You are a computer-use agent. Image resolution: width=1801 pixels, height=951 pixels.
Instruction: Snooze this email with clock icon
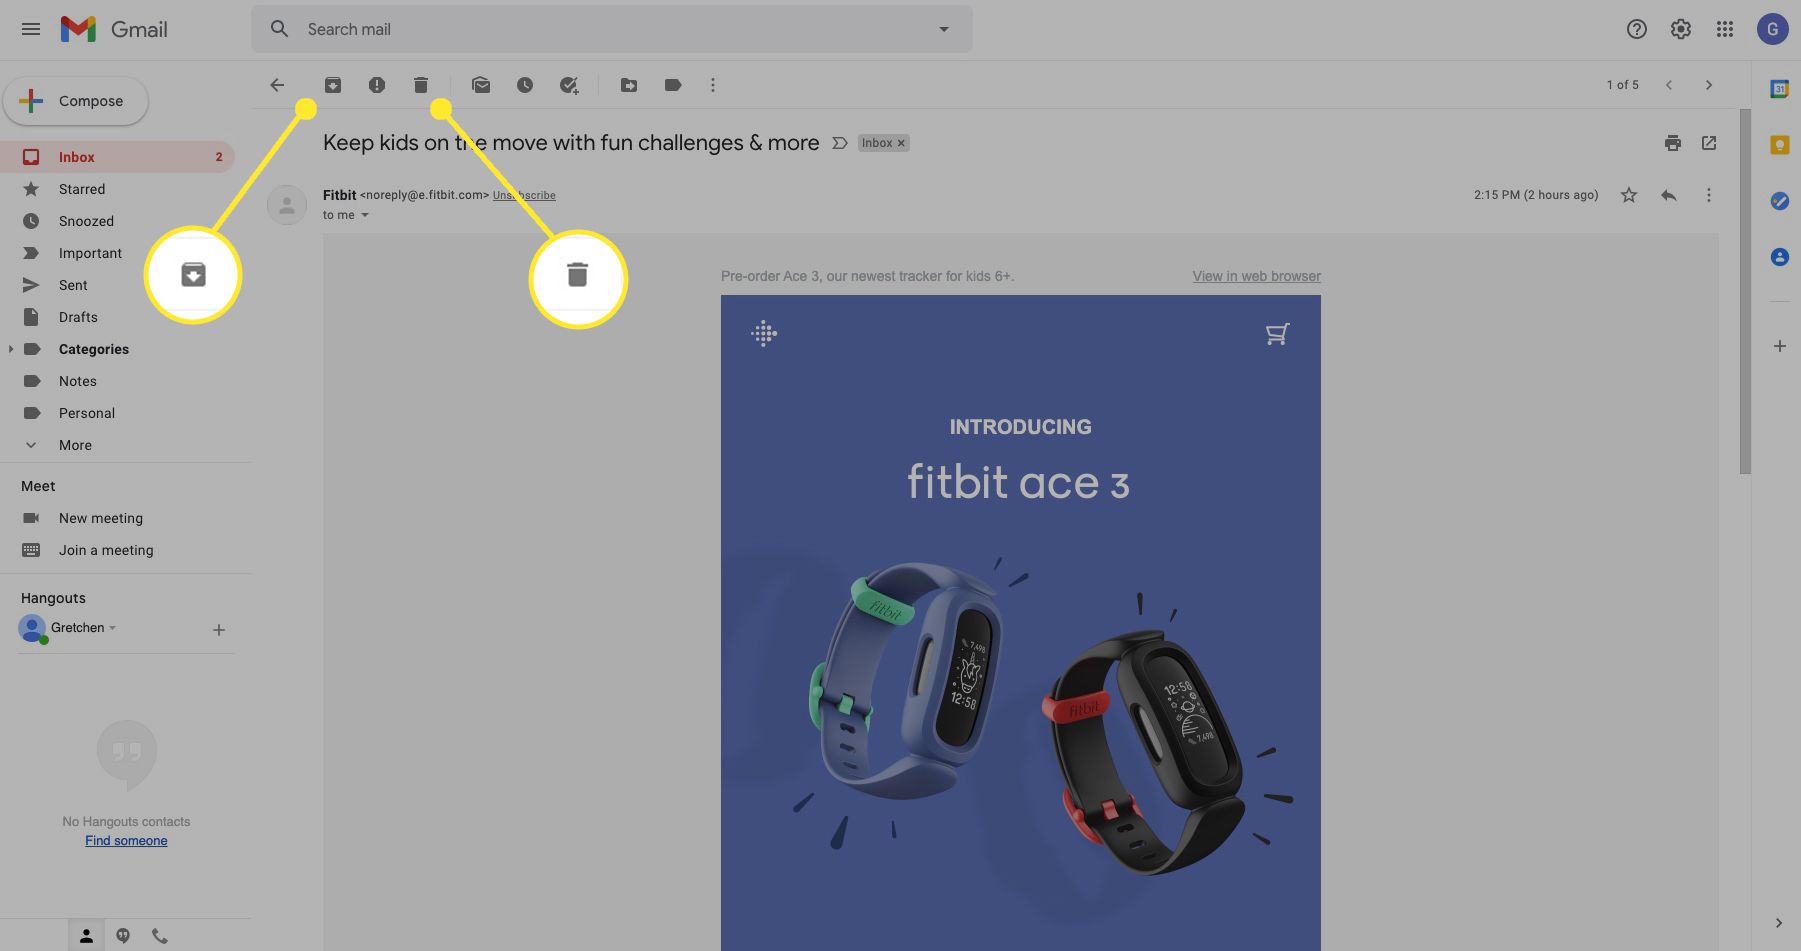pyautogui.click(x=525, y=85)
